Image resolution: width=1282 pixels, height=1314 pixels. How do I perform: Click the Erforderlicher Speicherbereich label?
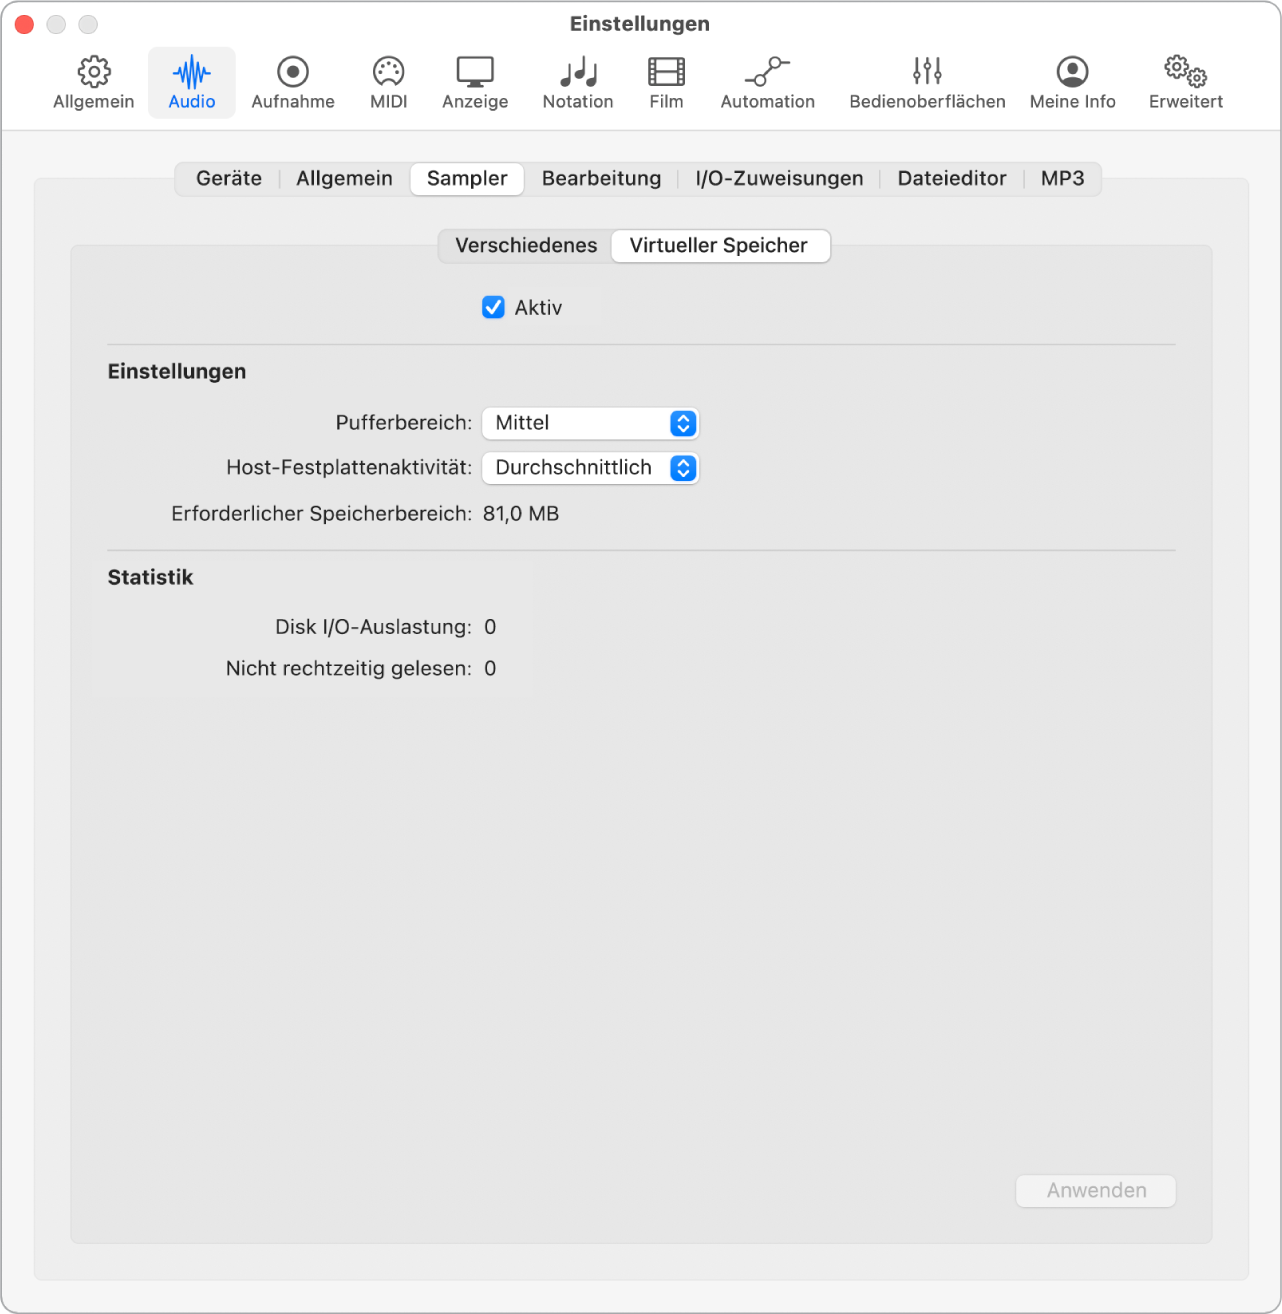pos(321,514)
